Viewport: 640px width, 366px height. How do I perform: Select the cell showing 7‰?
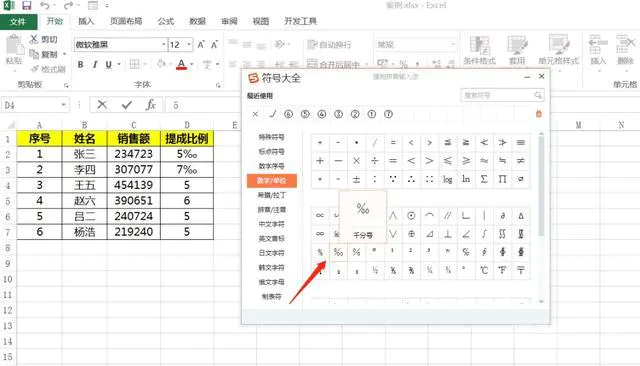click(x=187, y=170)
